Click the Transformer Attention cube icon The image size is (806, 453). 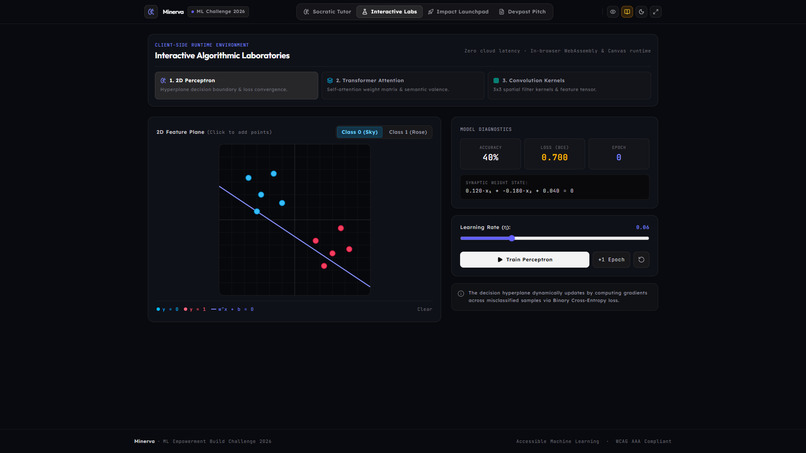coord(329,80)
